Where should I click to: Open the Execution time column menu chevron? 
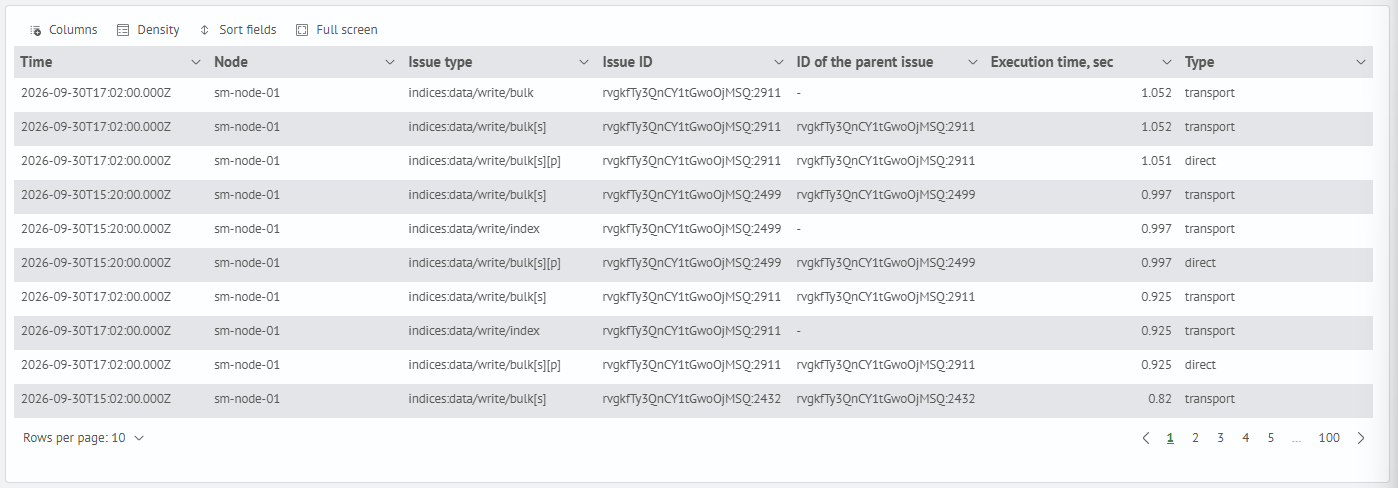(x=1166, y=62)
